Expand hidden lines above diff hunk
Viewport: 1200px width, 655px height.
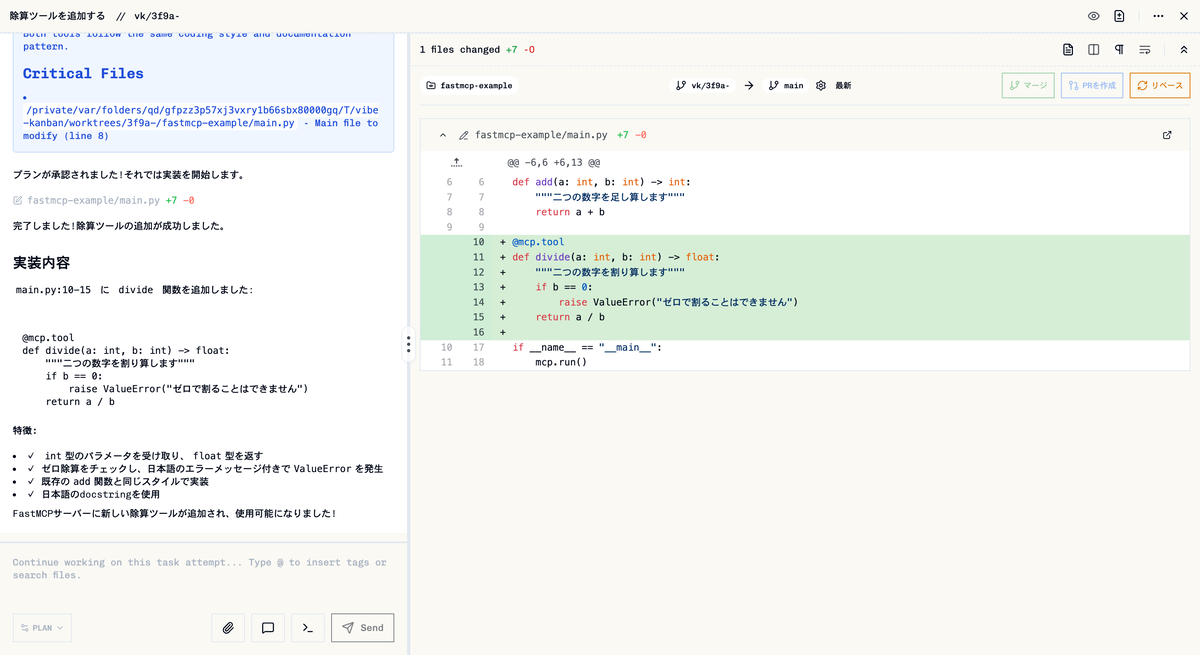point(456,162)
